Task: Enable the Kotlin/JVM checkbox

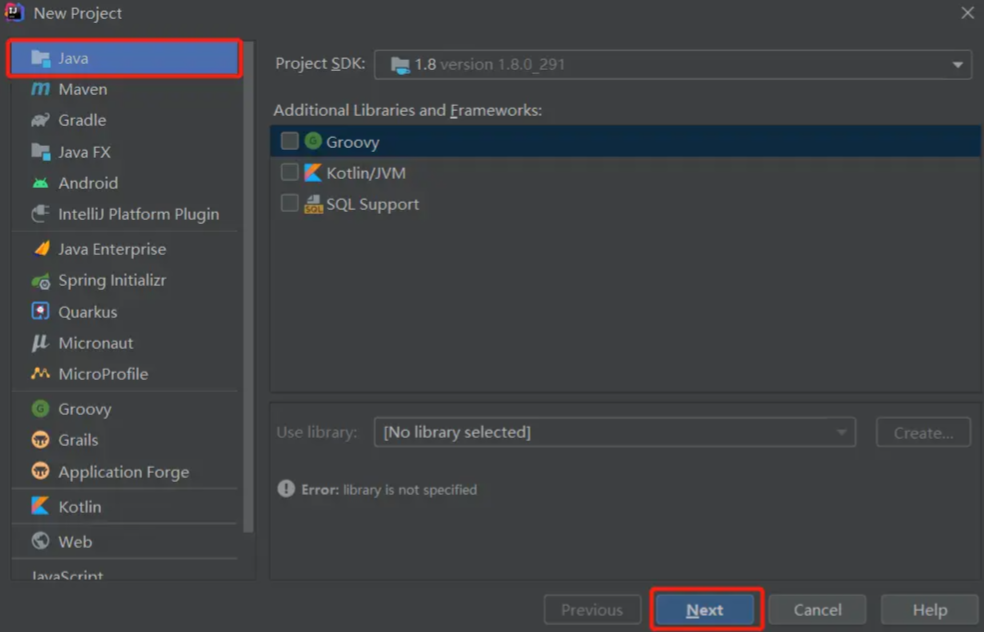Action: (x=289, y=172)
